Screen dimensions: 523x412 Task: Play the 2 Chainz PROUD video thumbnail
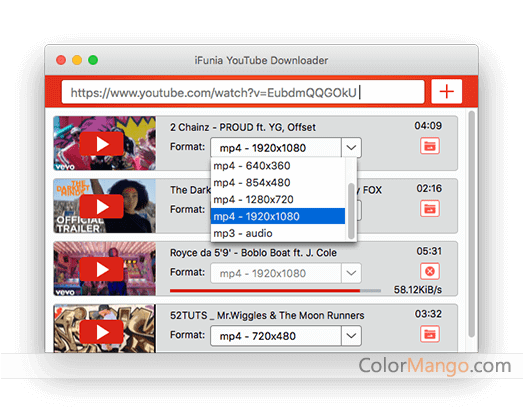[101, 144]
